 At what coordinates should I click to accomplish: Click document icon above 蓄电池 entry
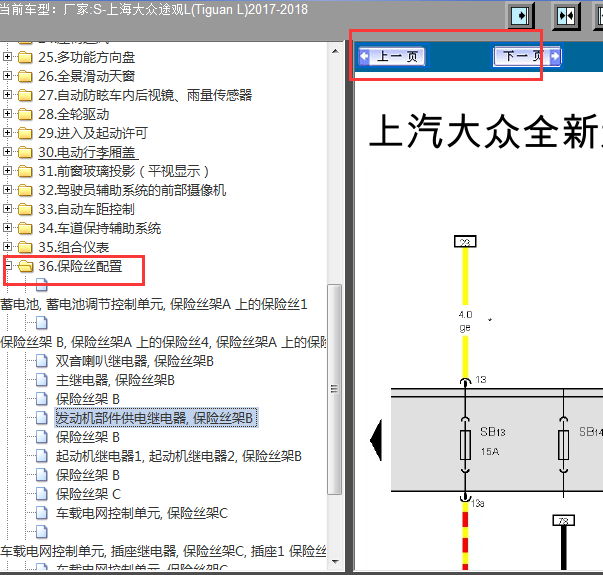coord(42,285)
